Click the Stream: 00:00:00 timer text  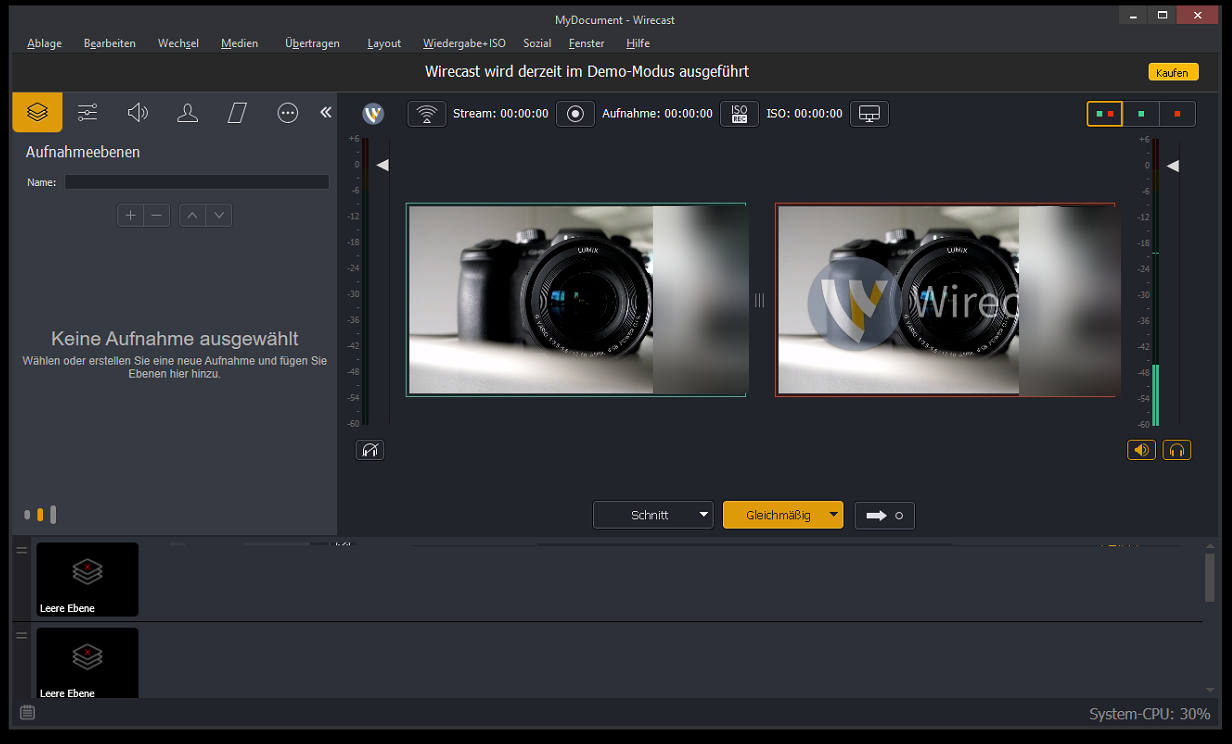500,114
